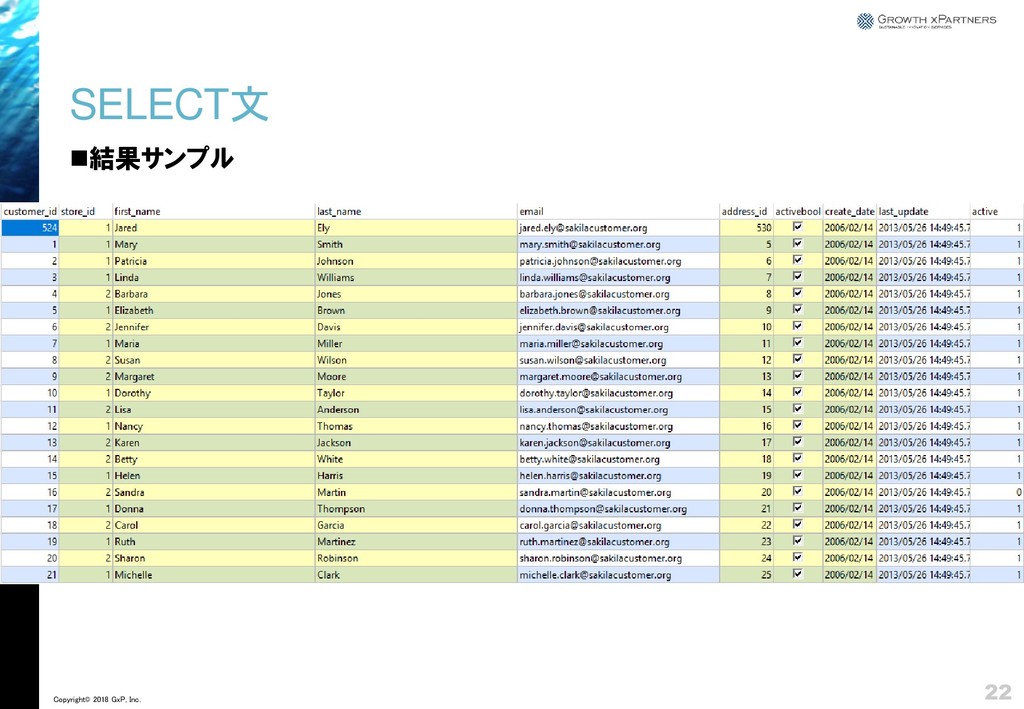
Task: Click the first_name column header
Action: tap(214, 212)
